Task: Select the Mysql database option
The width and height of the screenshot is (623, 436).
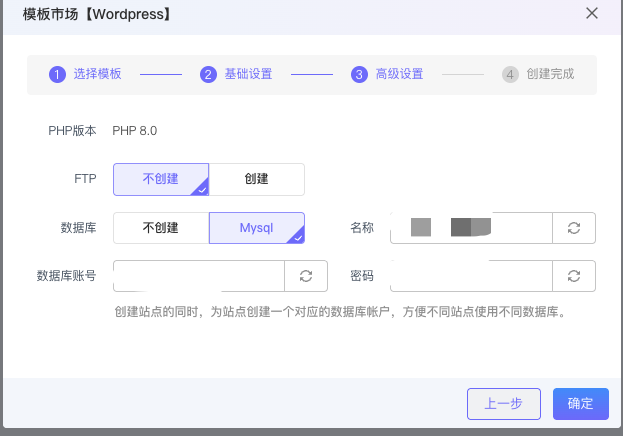Action: pyautogui.click(x=257, y=228)
